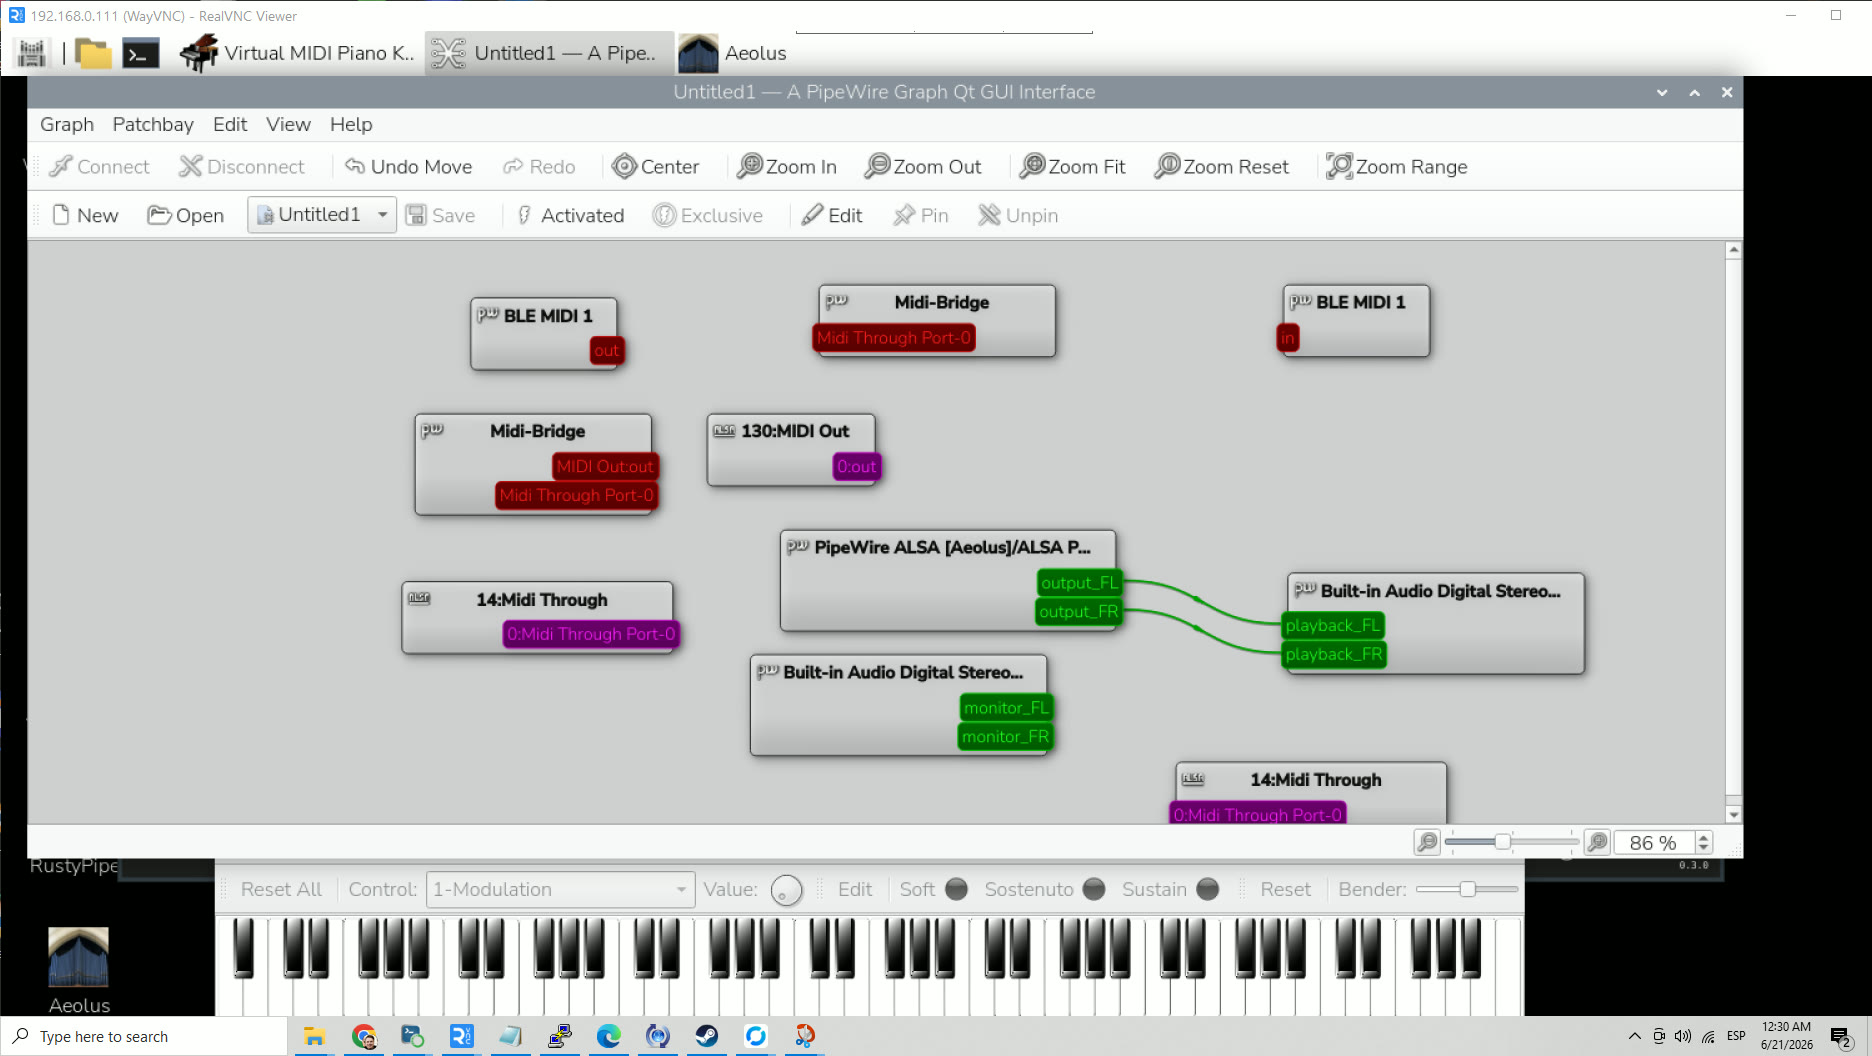Click Reset All in the piano toolbar
The height and width of the screenshot is (1056, 1872).
[x=281, y=889]
